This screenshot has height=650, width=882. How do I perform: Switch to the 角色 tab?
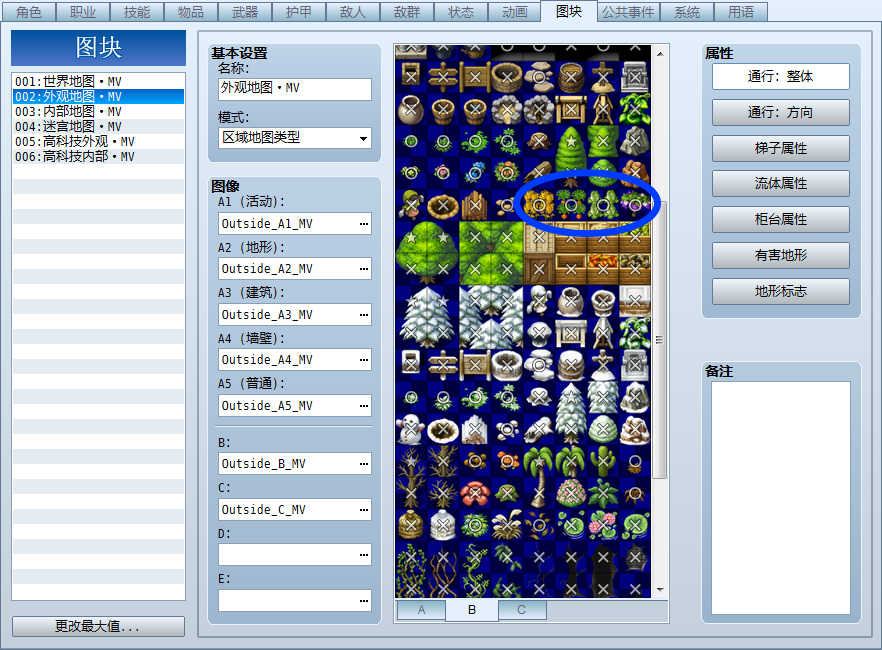click(28, 12)
